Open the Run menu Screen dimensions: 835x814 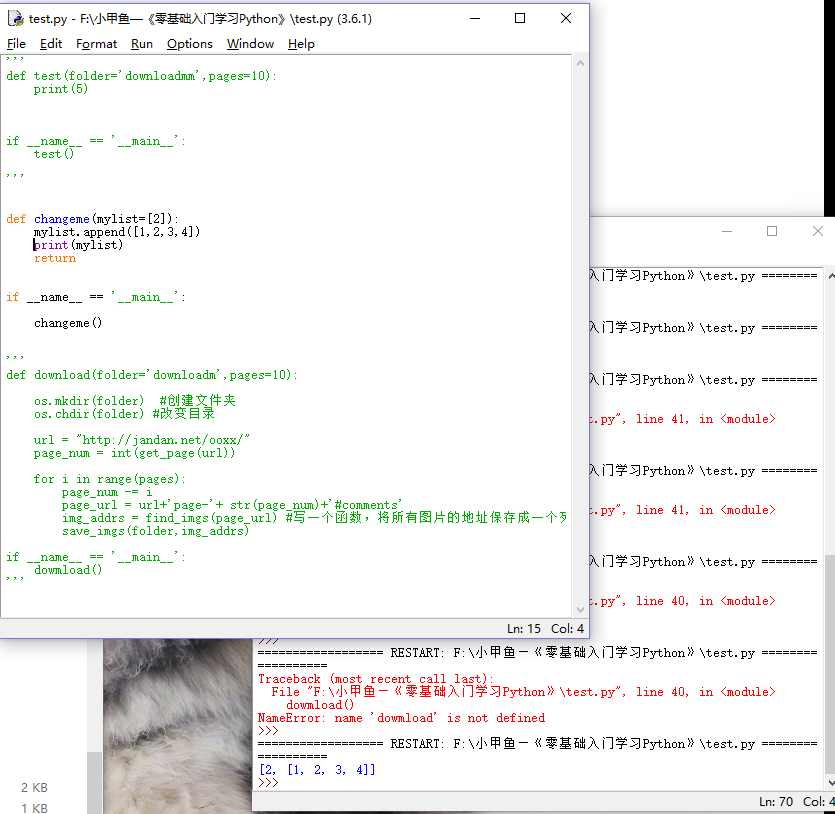(x=142, y=44)
